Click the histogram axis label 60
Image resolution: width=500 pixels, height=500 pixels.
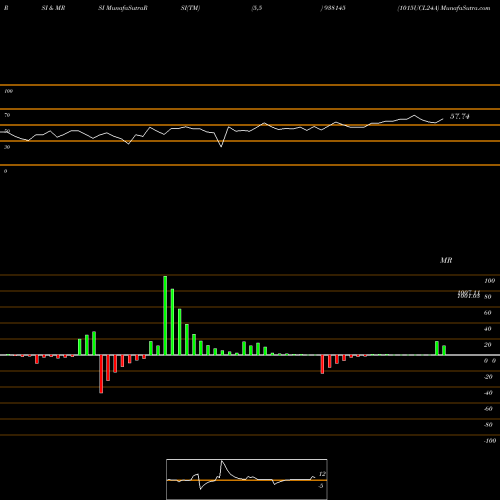pyautogui.click(x=487, y=313)
